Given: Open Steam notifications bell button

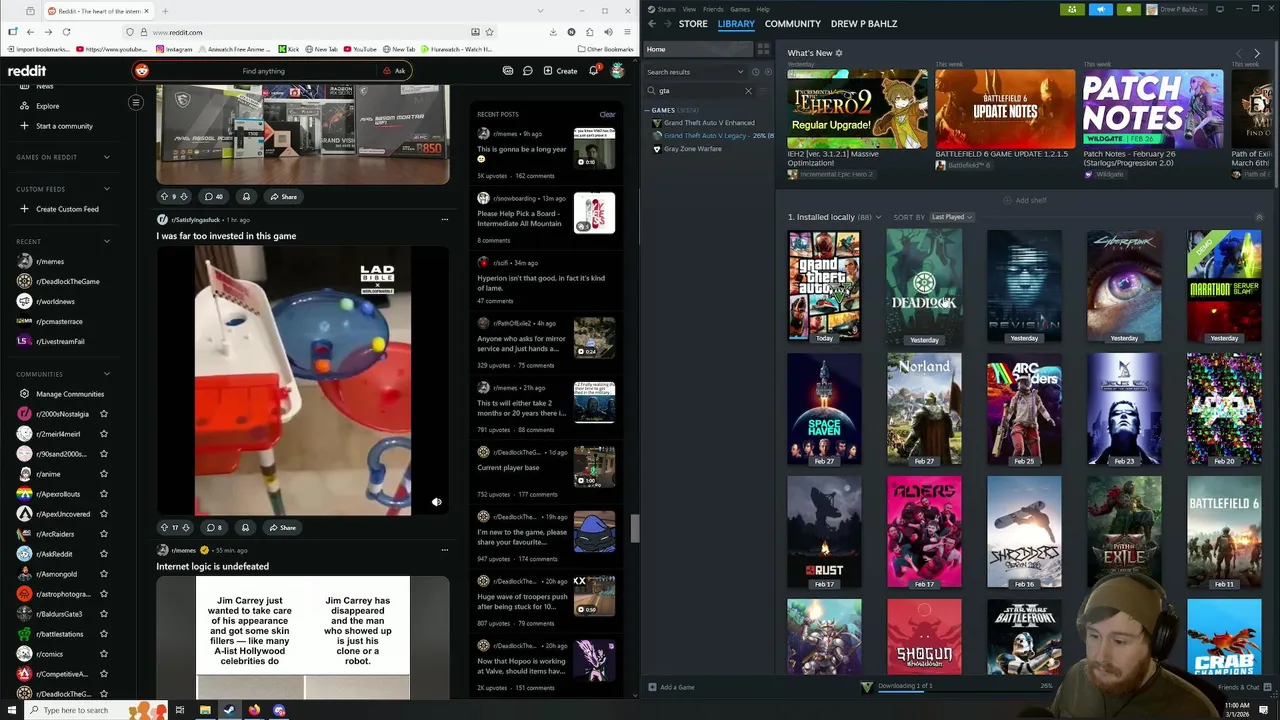Looking at the screenshot, I should [1128, 9].
